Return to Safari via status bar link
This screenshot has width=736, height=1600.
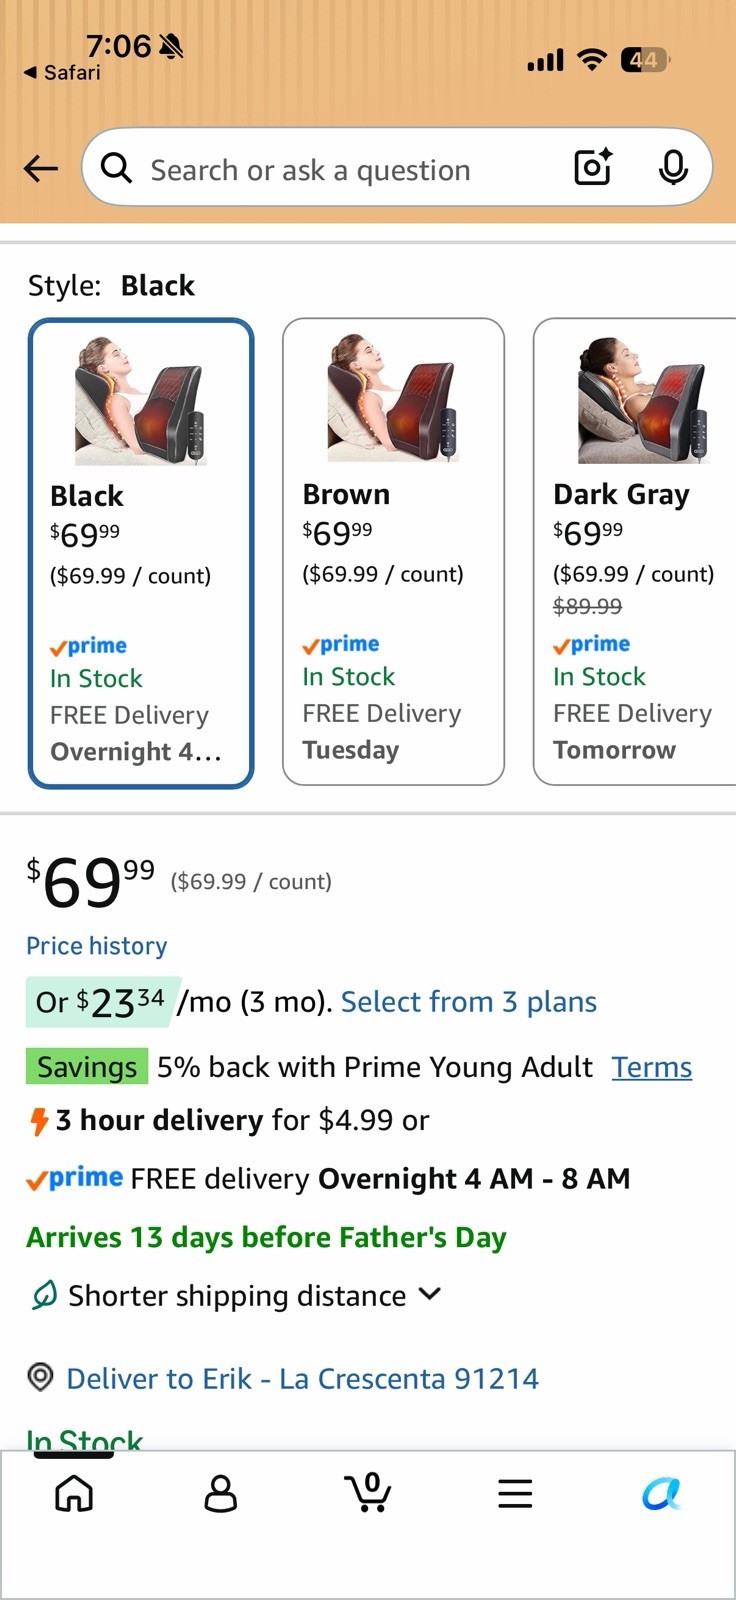coord(62,73)
